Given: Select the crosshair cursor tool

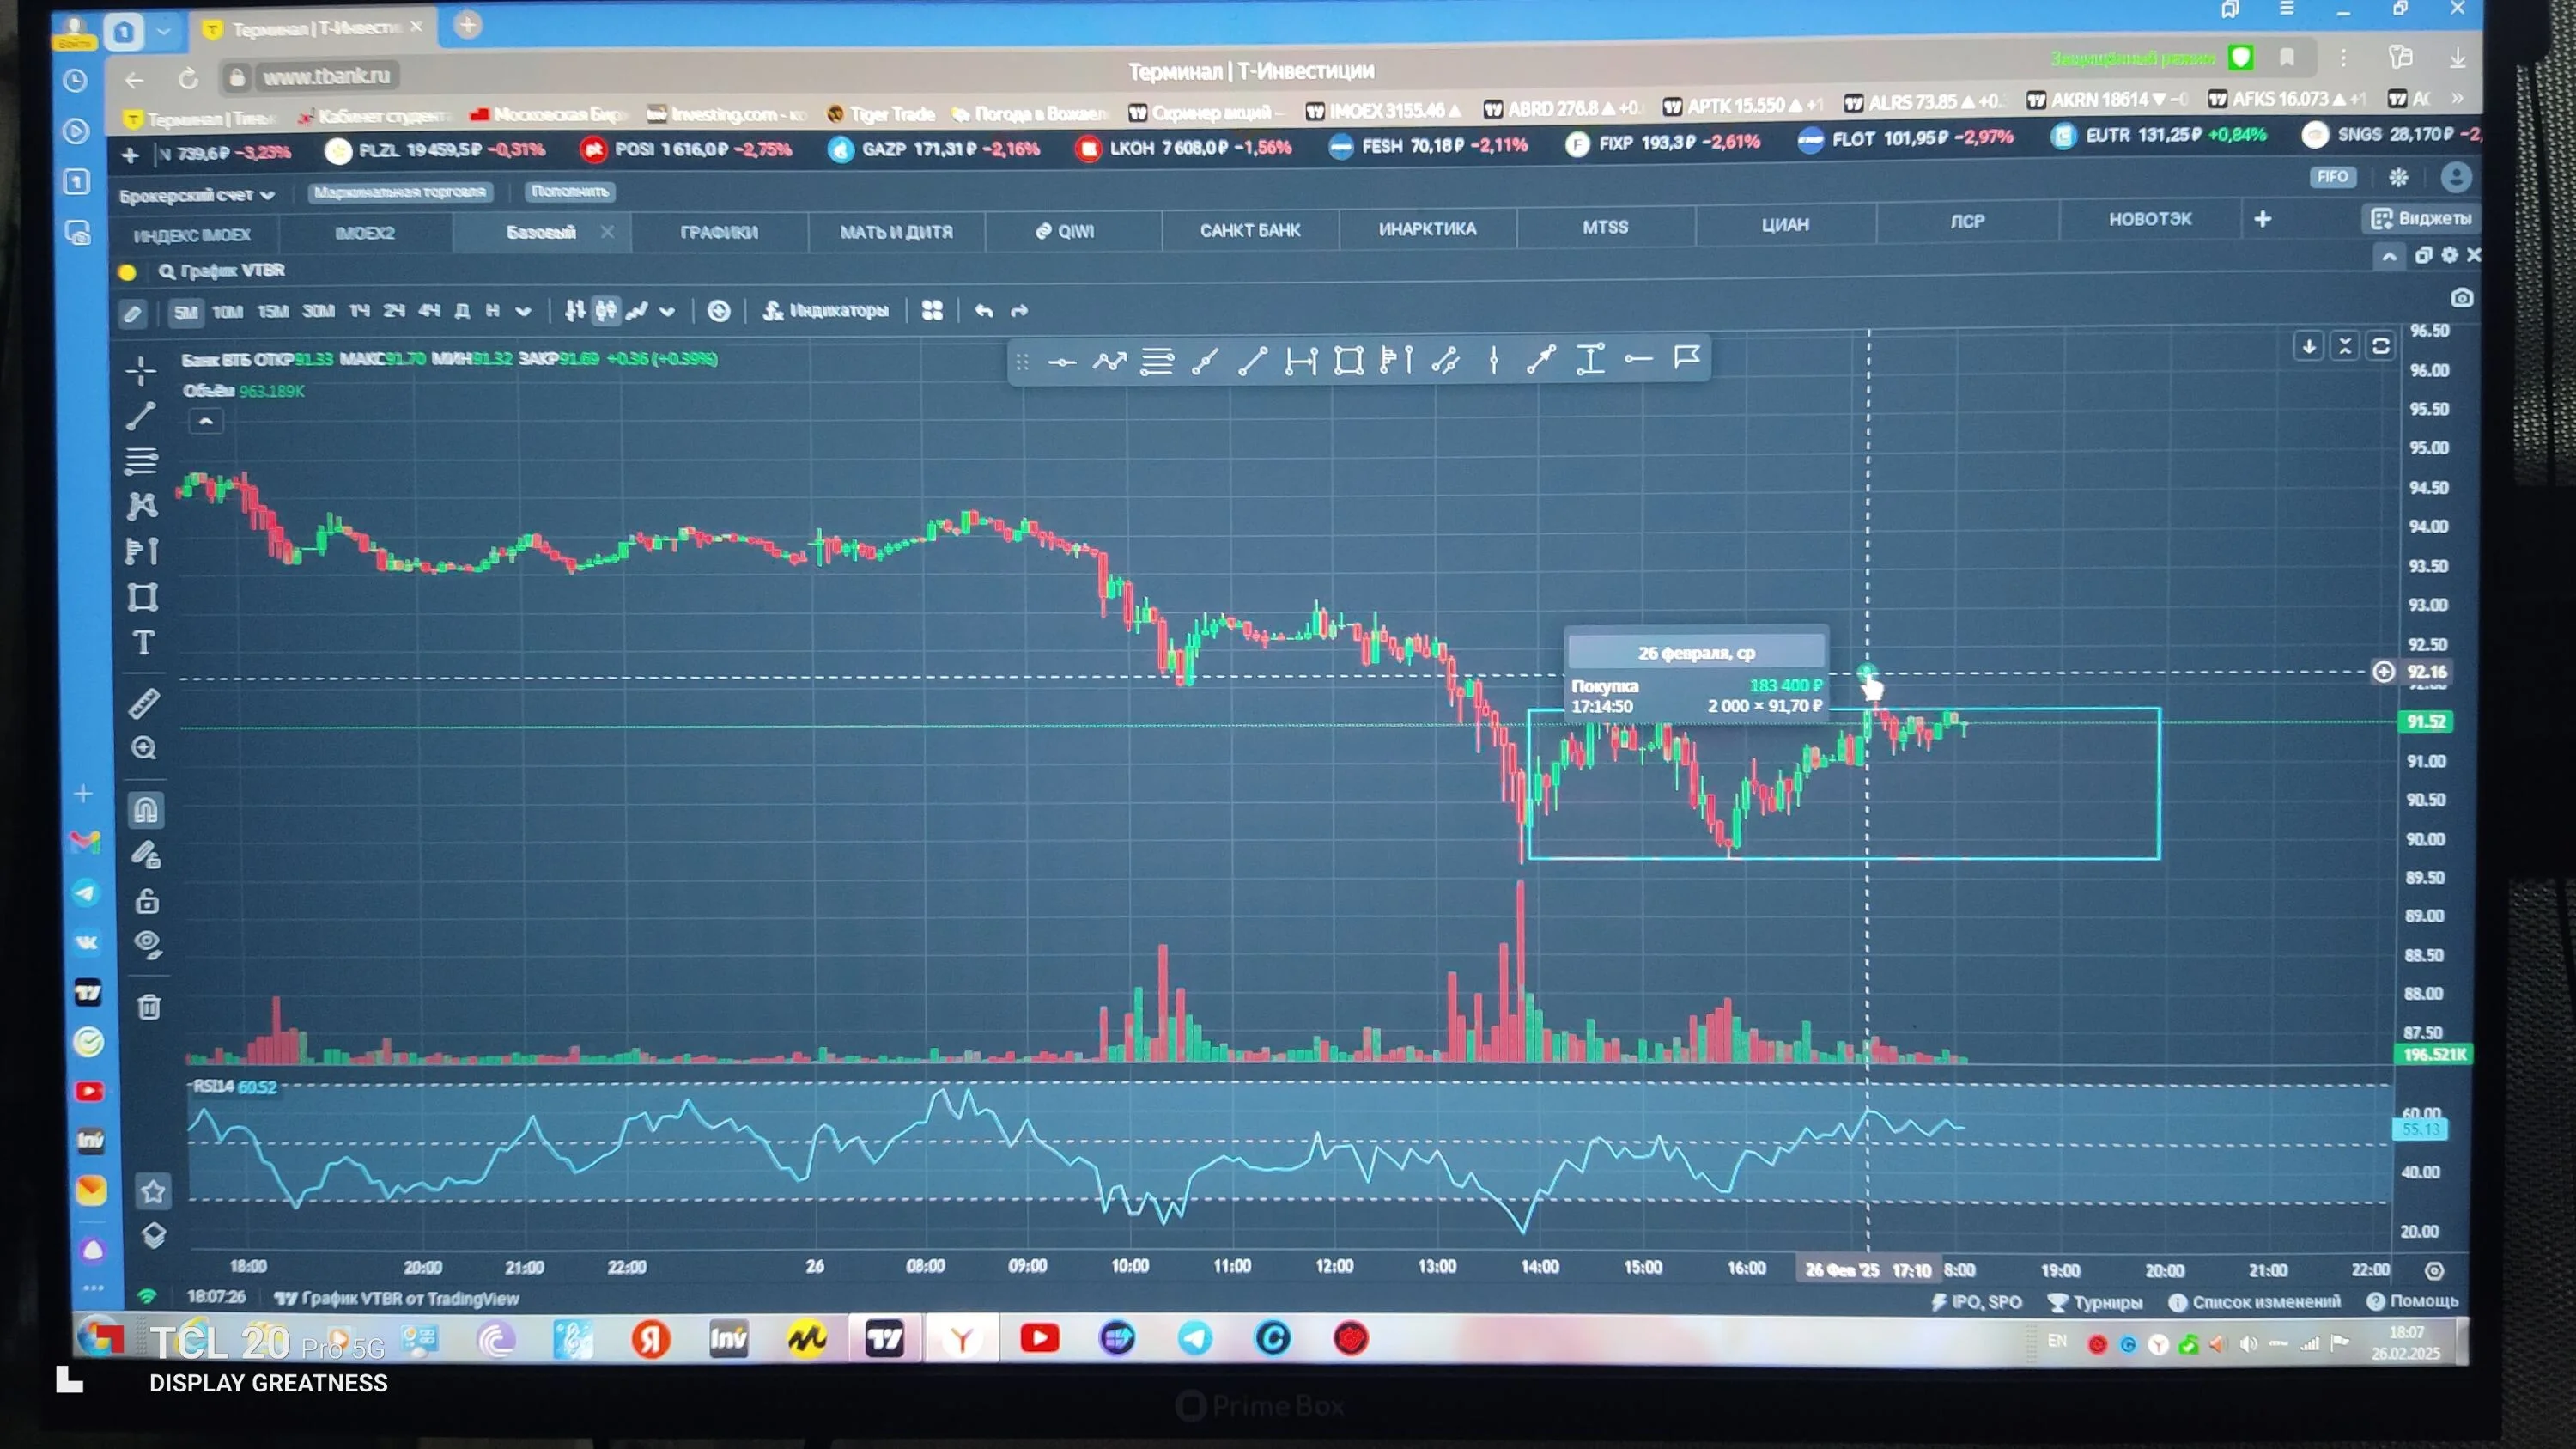Looking at the screenshot, I should pos(141,370).
